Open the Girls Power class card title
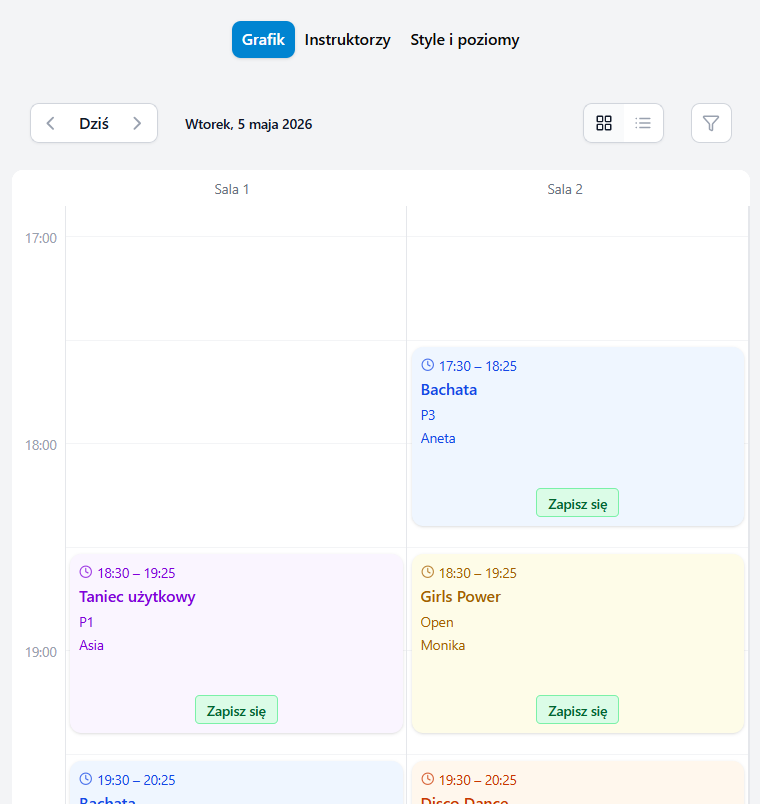760x804 pixels. [461, 596]
